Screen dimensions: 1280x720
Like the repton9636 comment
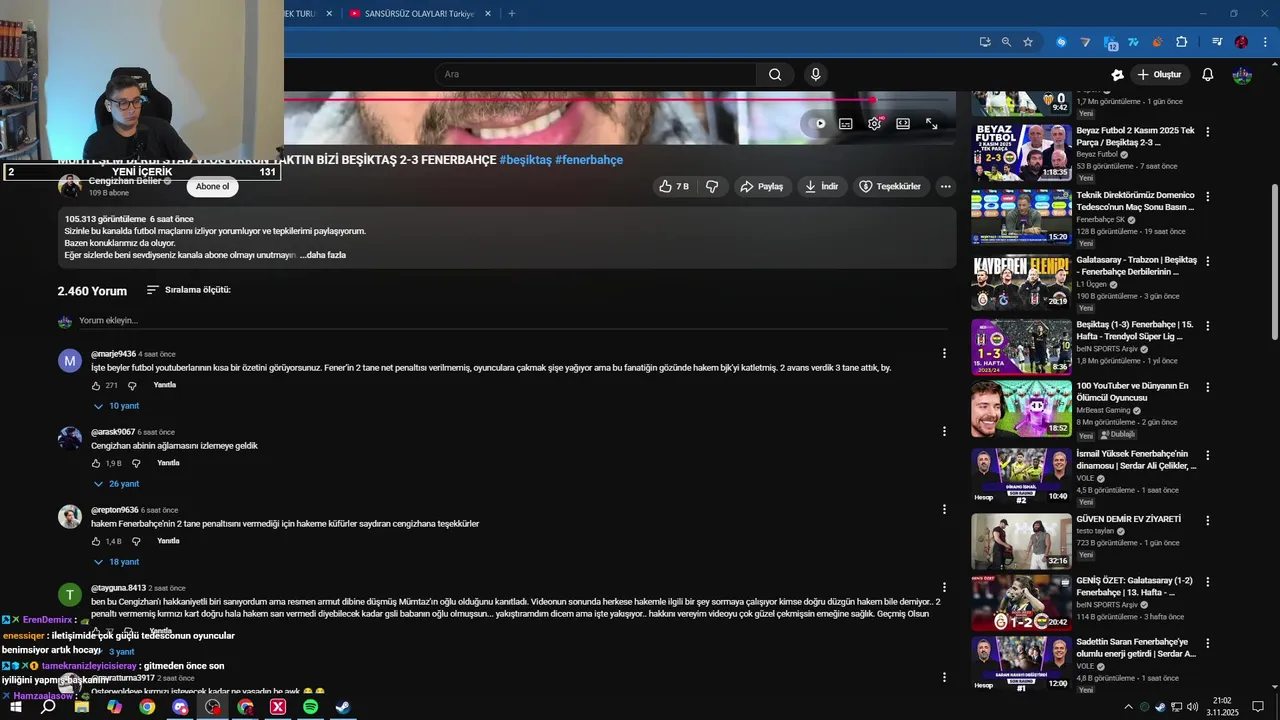[97, 541]
